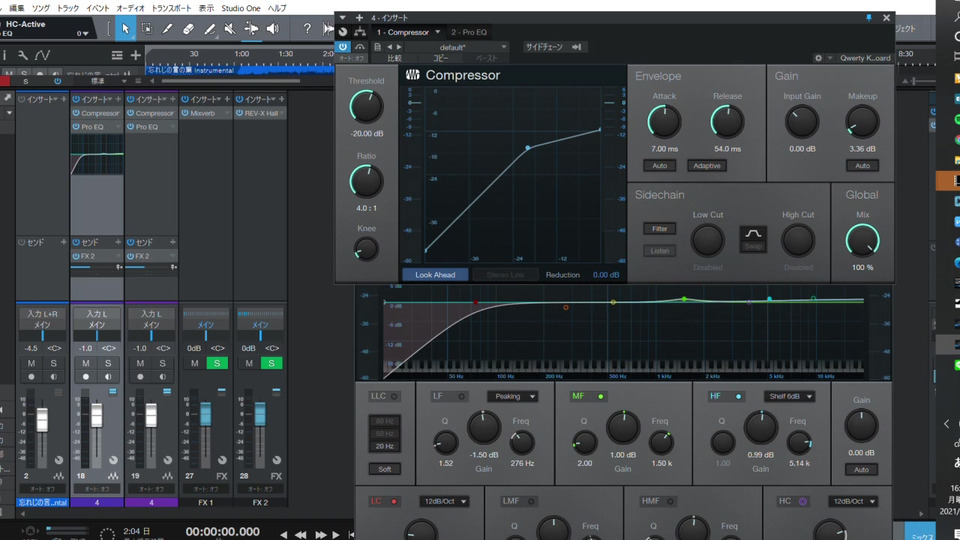The width and height of the screenshot is (960, 540).
Task: Toggle the HF band enable
Action: [x=738, y=396]
